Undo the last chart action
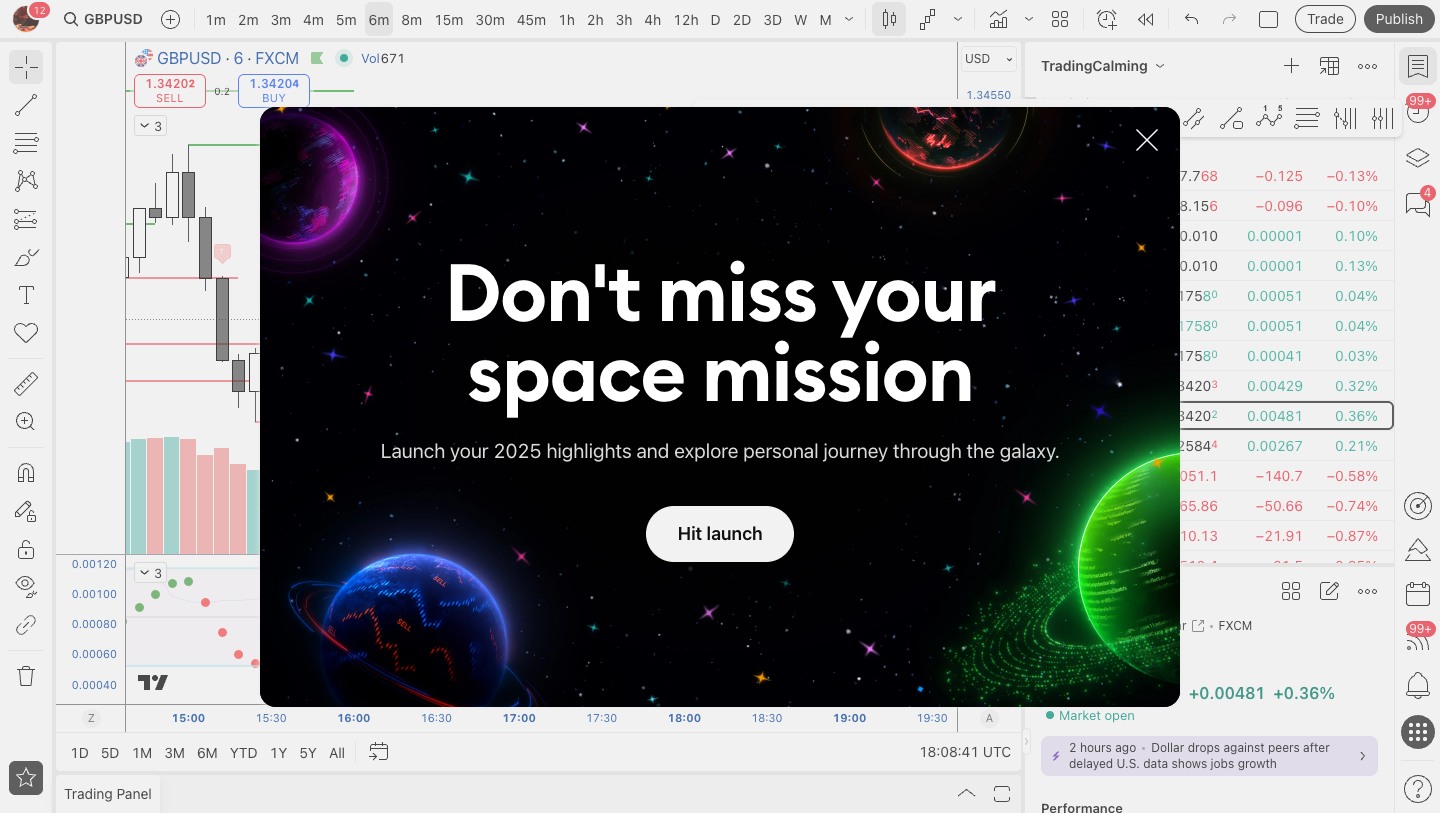Screen dimensions: 1440x813 [1191, 19]
